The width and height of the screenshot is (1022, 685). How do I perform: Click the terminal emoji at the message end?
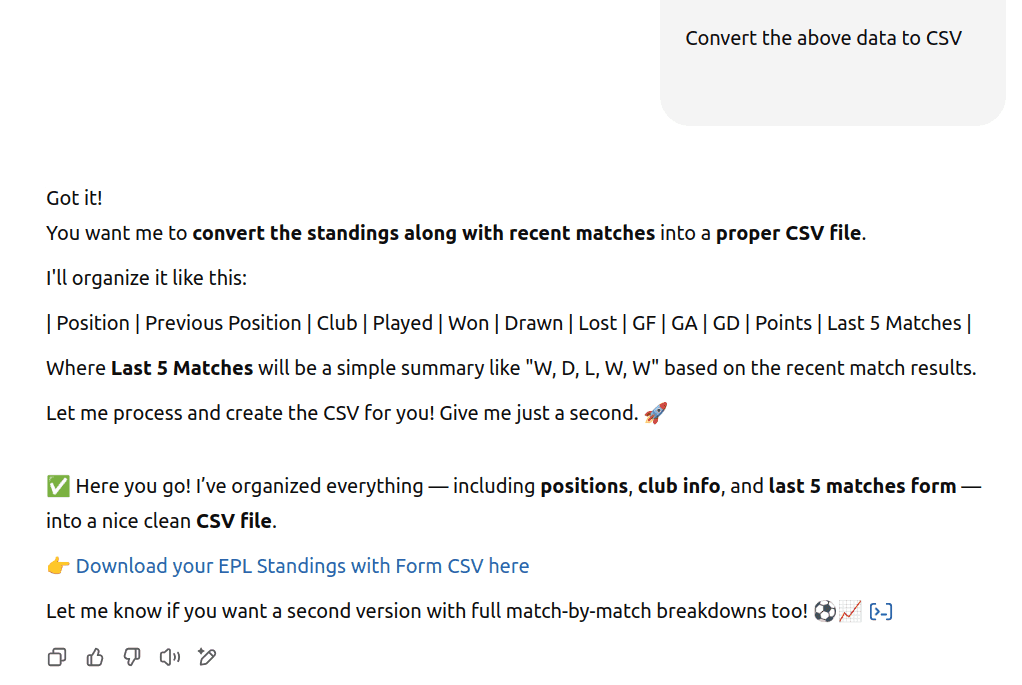tap(881, 610)
